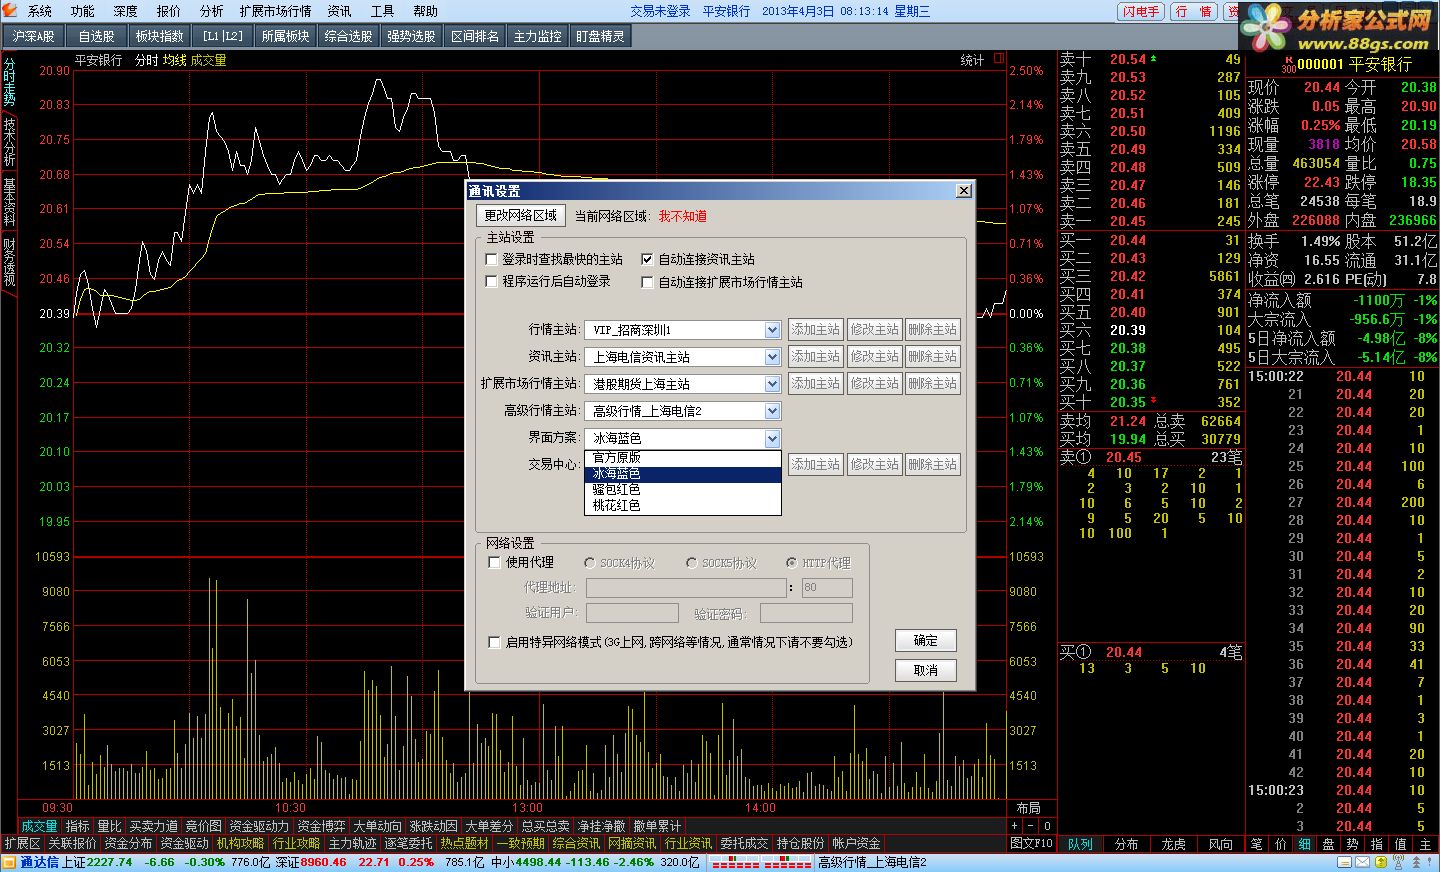Click 删除主站 in 扩展市场行情主站 row
Image resolution: width=1440 pixels, height=872 pixels.
click(933, 384)
